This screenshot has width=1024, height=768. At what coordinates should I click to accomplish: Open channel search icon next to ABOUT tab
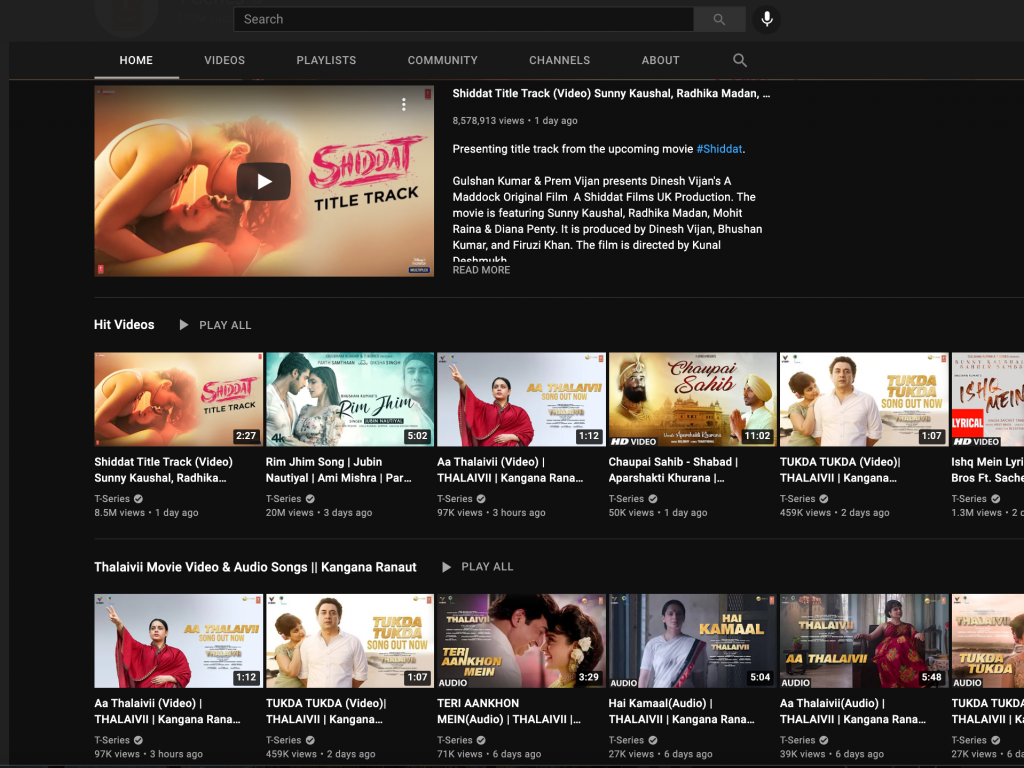click(739, 60)
